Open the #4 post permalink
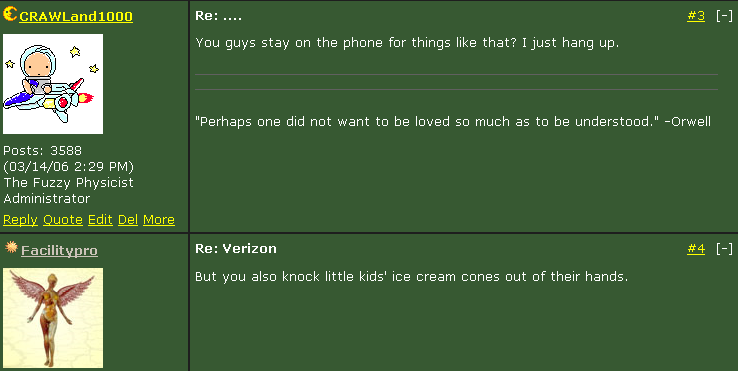This screenshot has height=371, width=738. (x=696, y=249)
